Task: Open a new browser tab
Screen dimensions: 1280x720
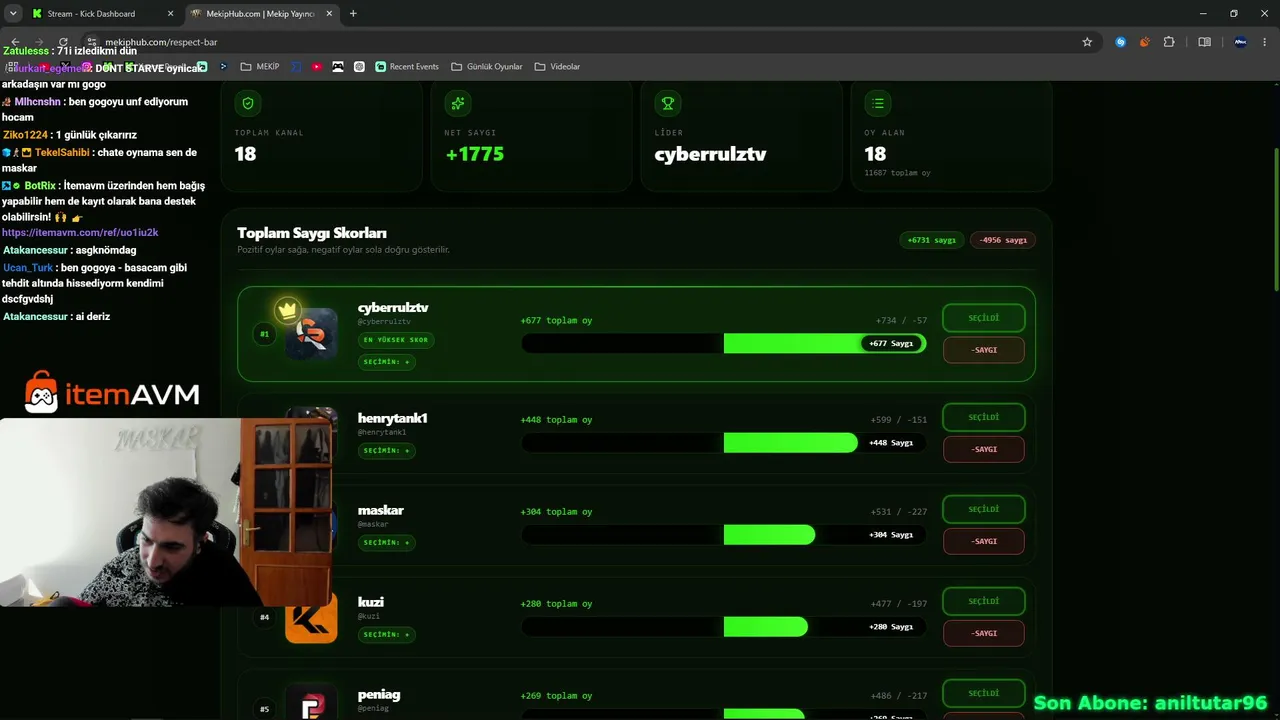Action: point(353,14)
